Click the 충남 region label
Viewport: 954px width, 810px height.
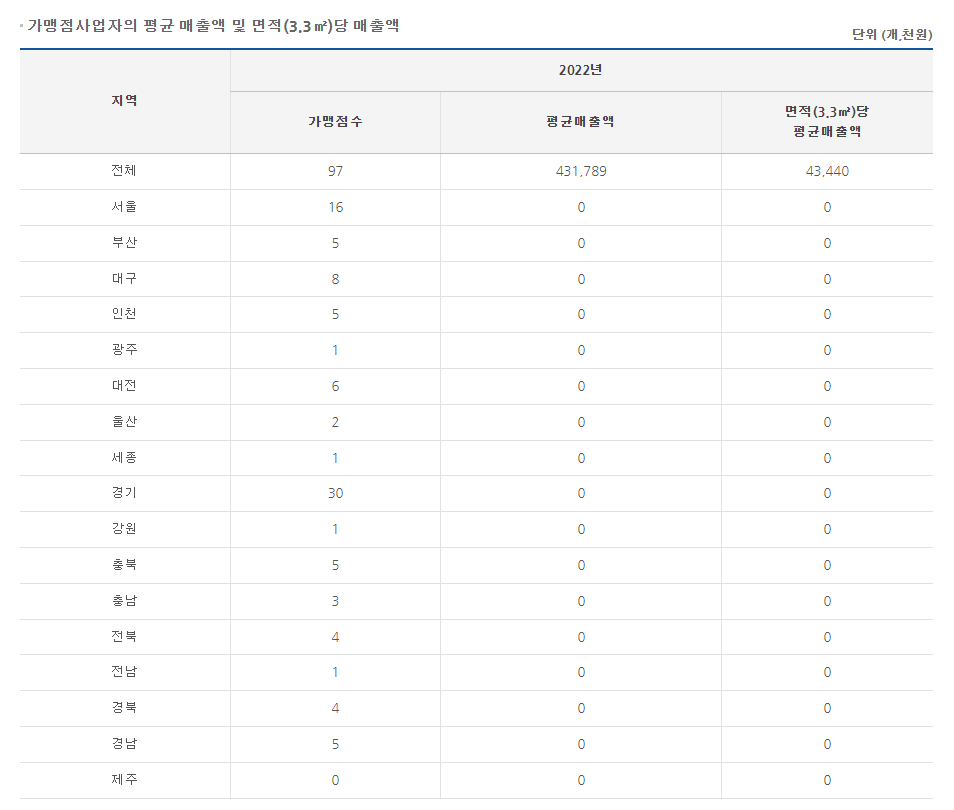click(125, 600)
